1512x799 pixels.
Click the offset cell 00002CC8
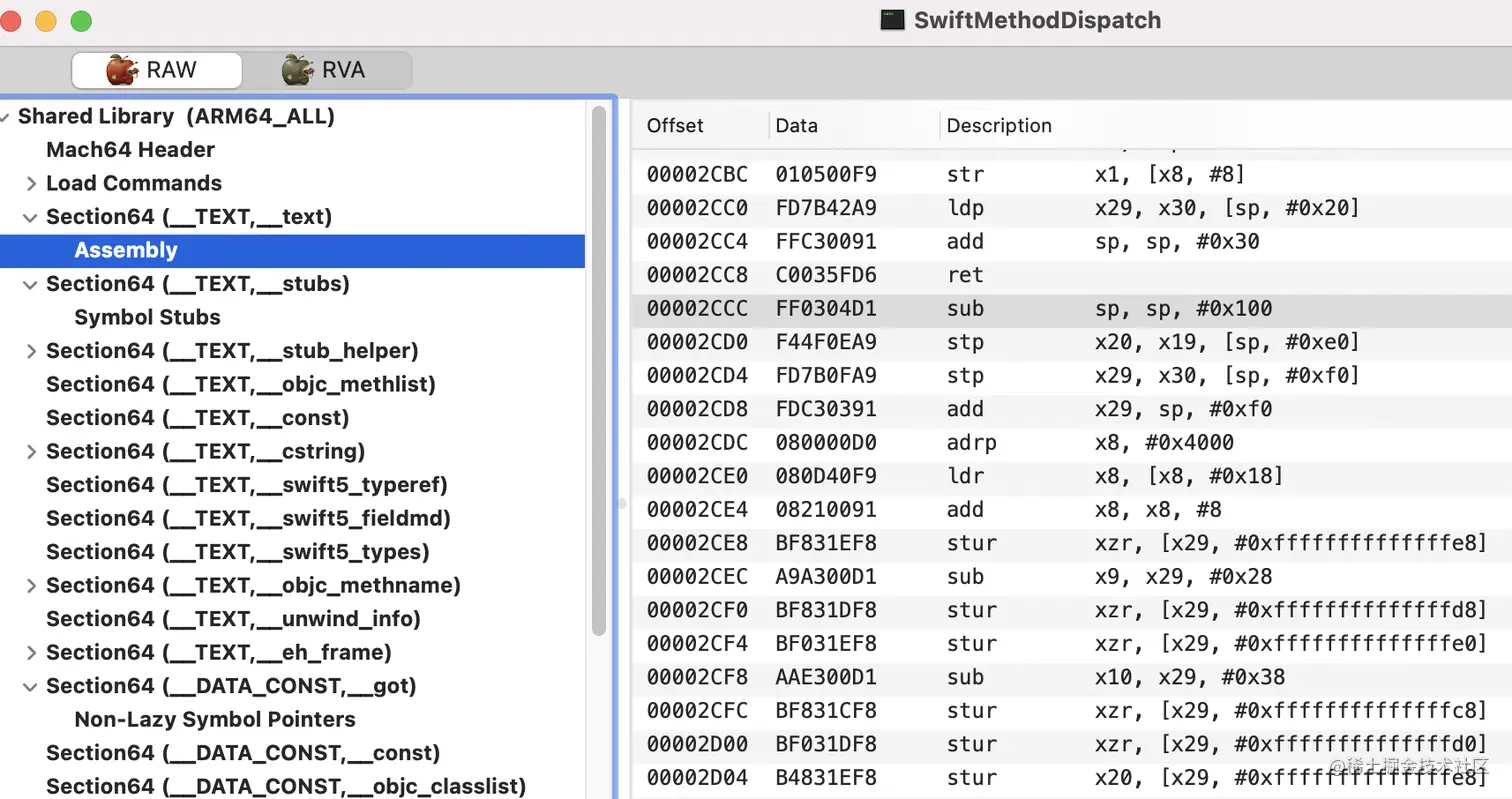point(697,275)
